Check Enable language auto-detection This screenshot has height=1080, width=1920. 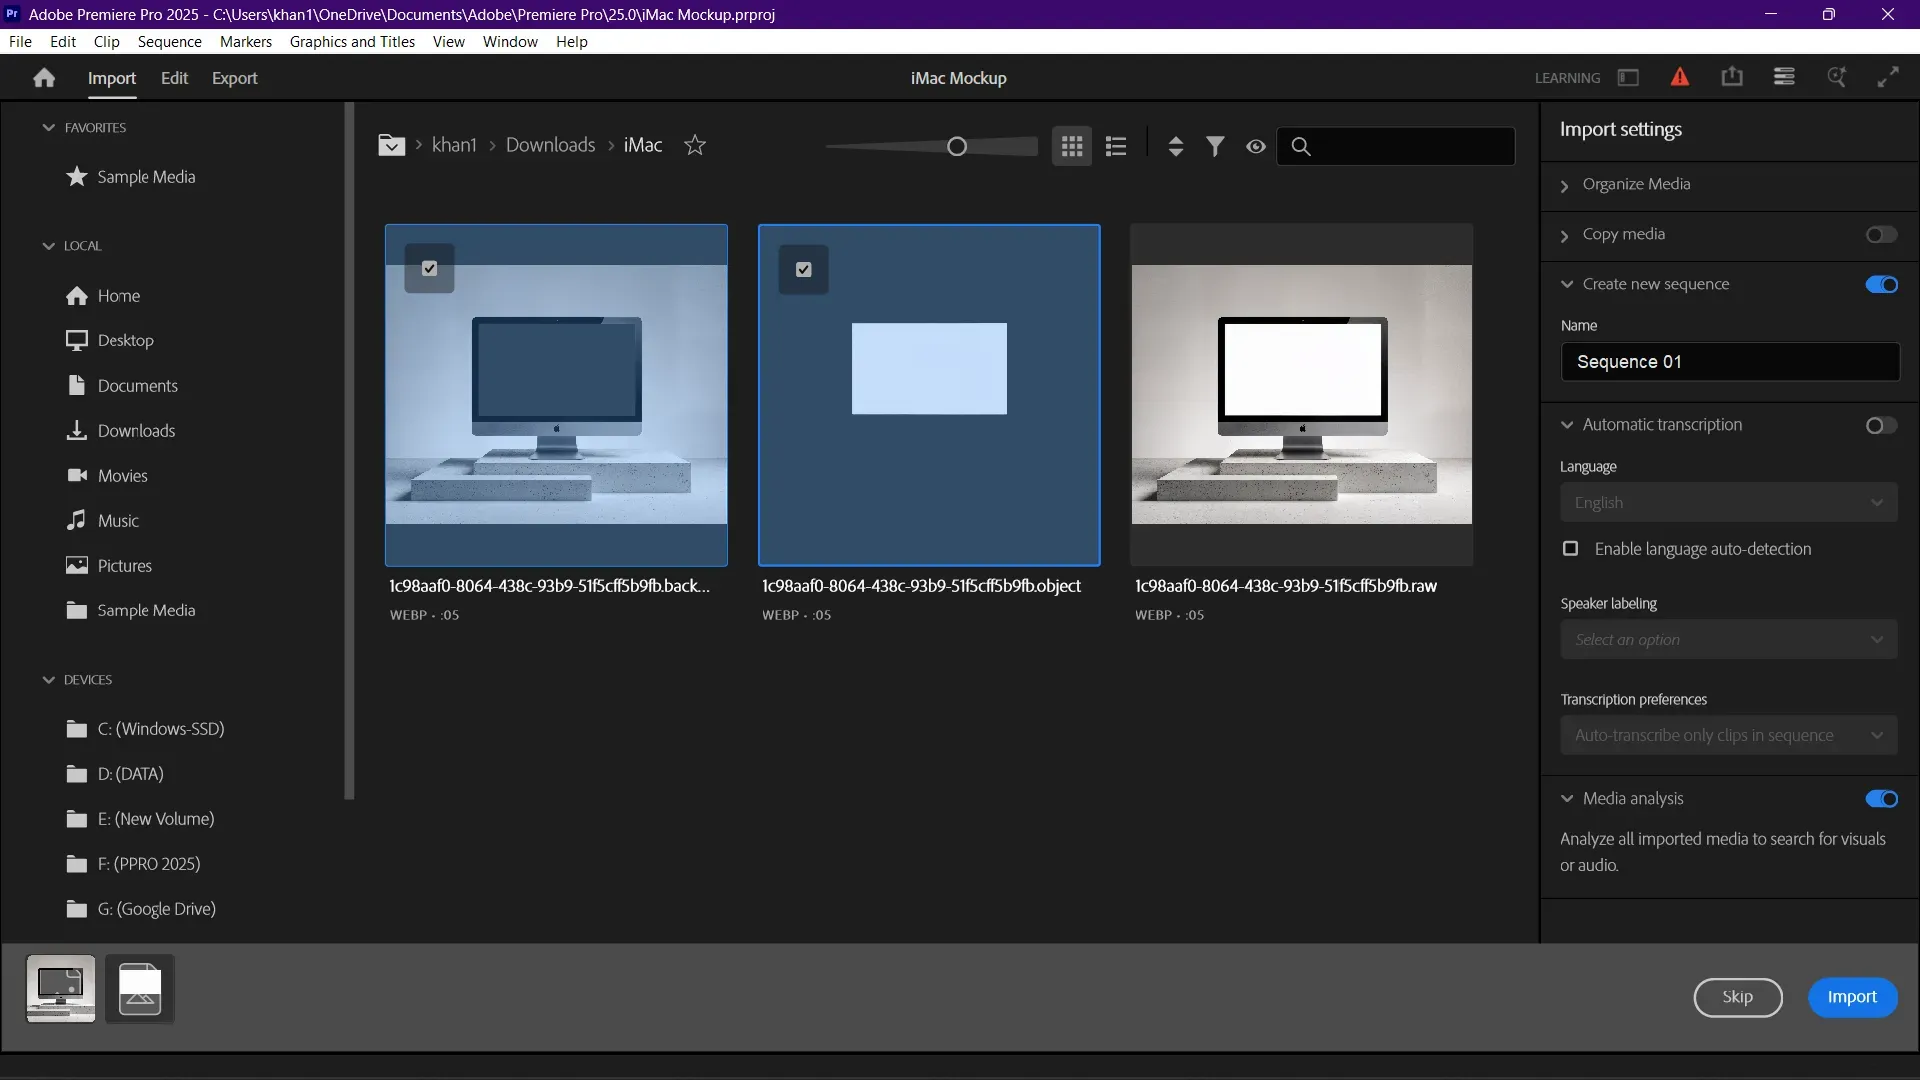[x=1569, y=549]
